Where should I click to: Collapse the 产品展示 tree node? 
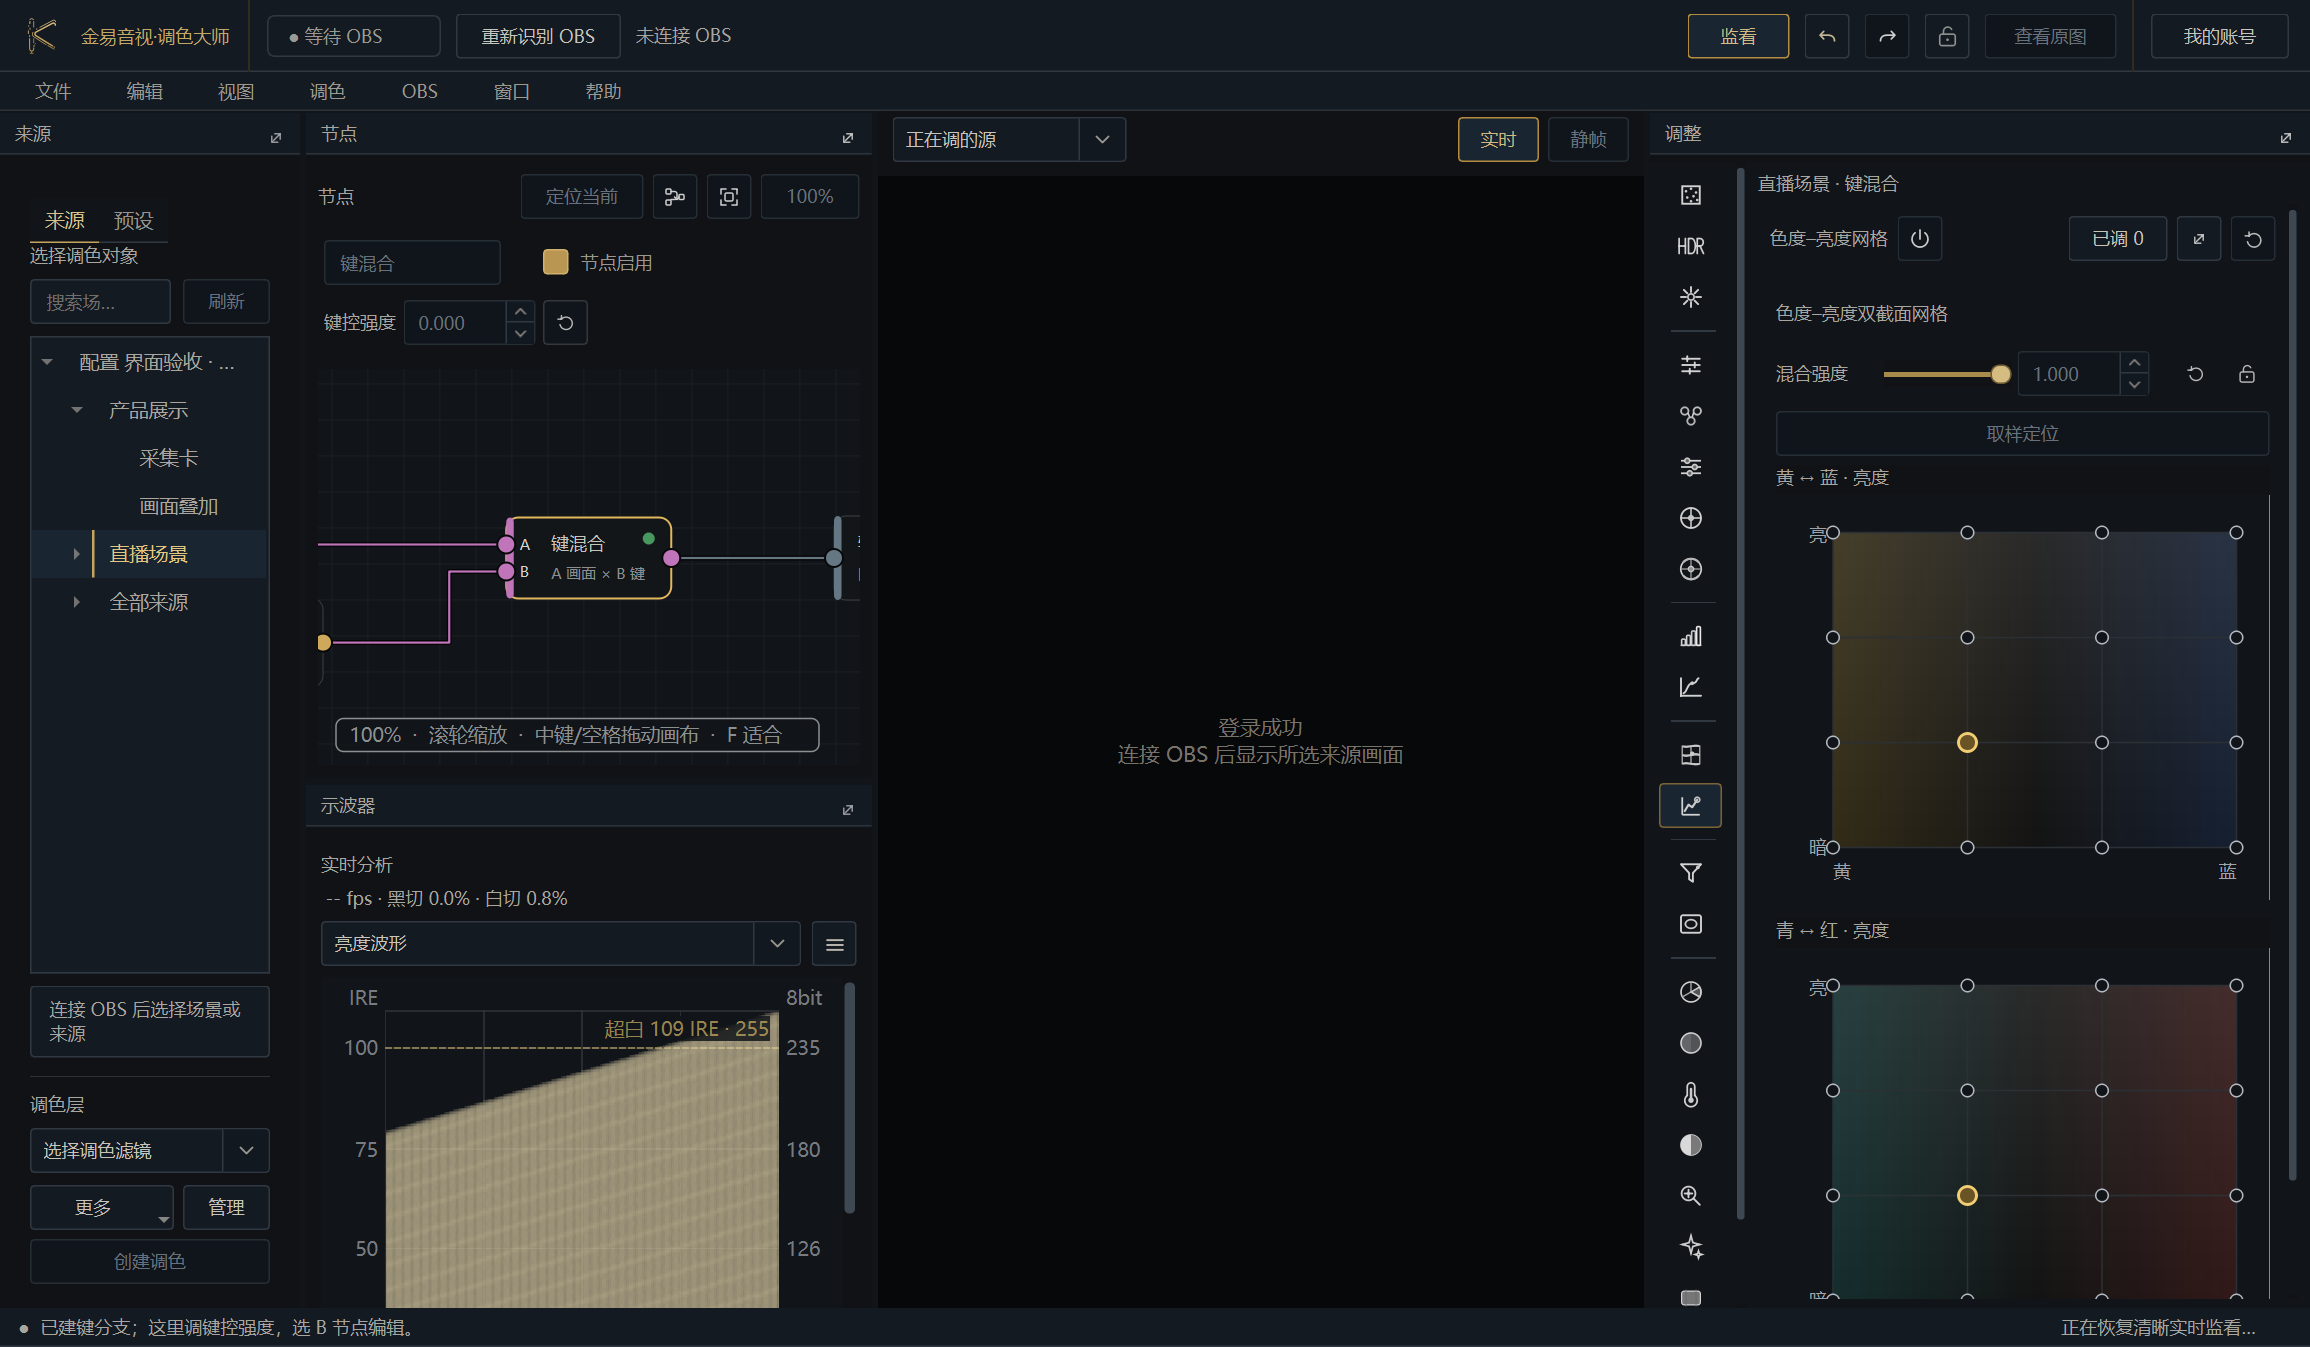coord(77,410)
